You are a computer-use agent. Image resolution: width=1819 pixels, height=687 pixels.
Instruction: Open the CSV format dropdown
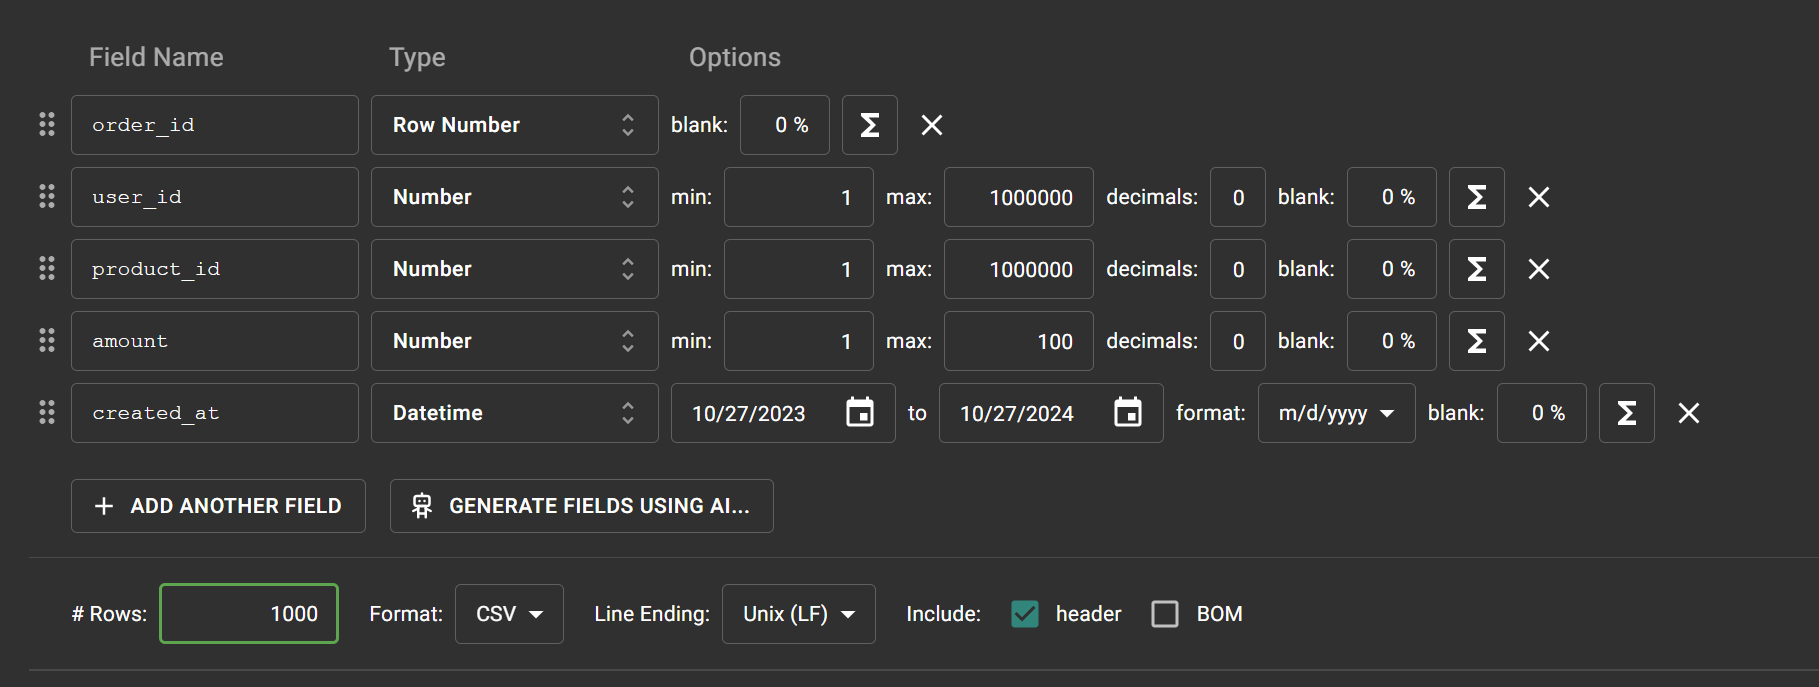[x=509, y=614]
